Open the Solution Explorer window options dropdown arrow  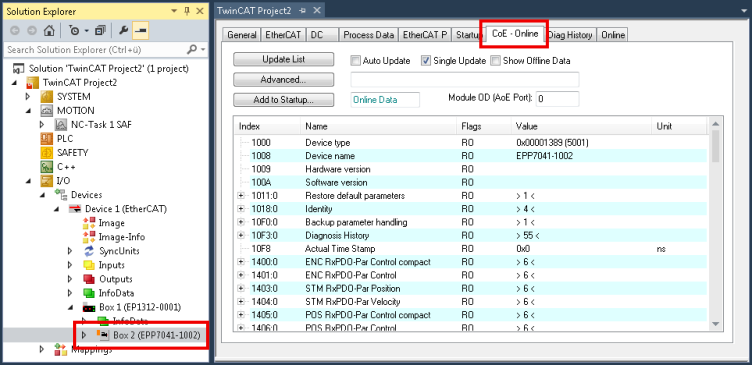(x=173, y=12)
